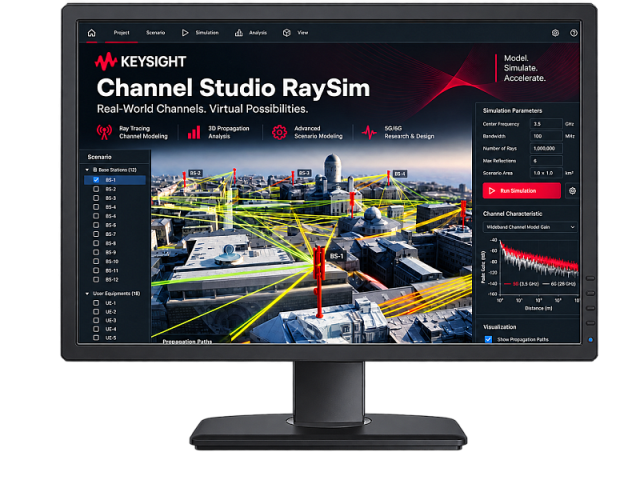Screen dimensions: 640x480
Task: Click the 6G (28 GHz) legend entry
Action: [559, 284]
